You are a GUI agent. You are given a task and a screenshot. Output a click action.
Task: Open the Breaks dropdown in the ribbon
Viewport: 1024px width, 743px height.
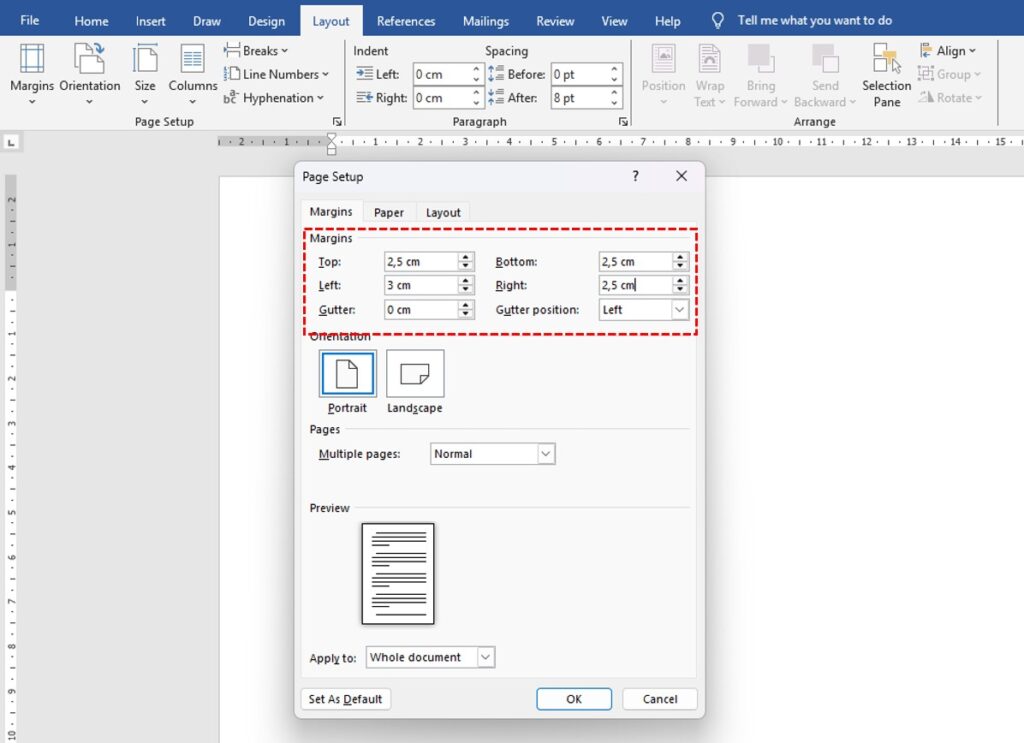(x=256, y=50)
